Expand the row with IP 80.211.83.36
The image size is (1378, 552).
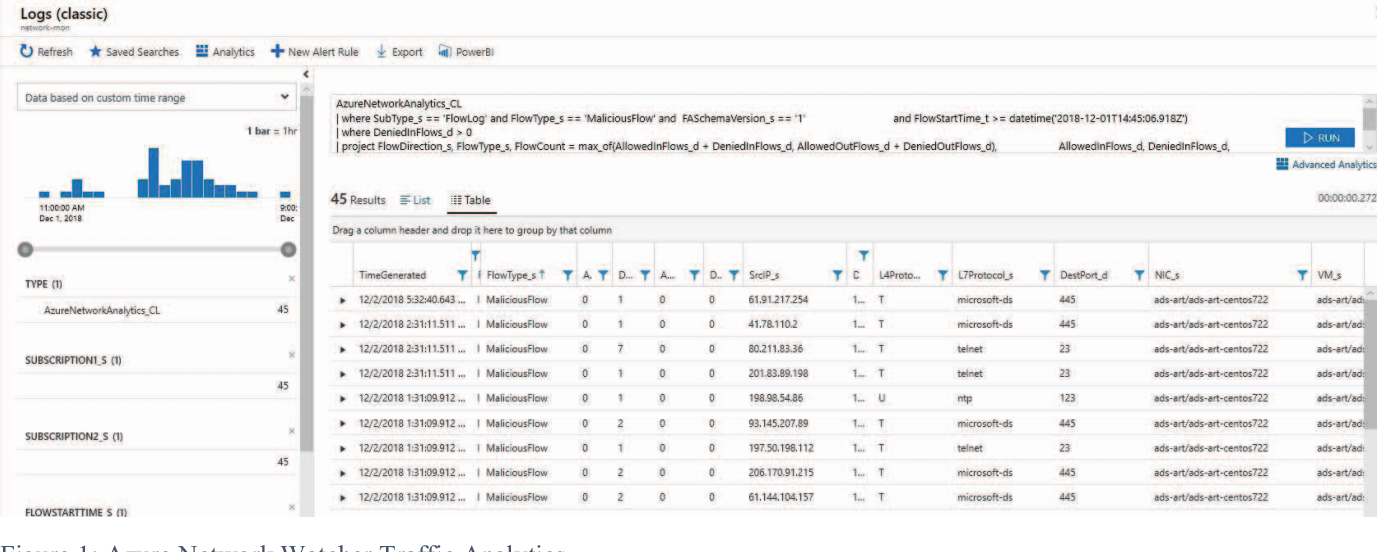tap(343, 349)
